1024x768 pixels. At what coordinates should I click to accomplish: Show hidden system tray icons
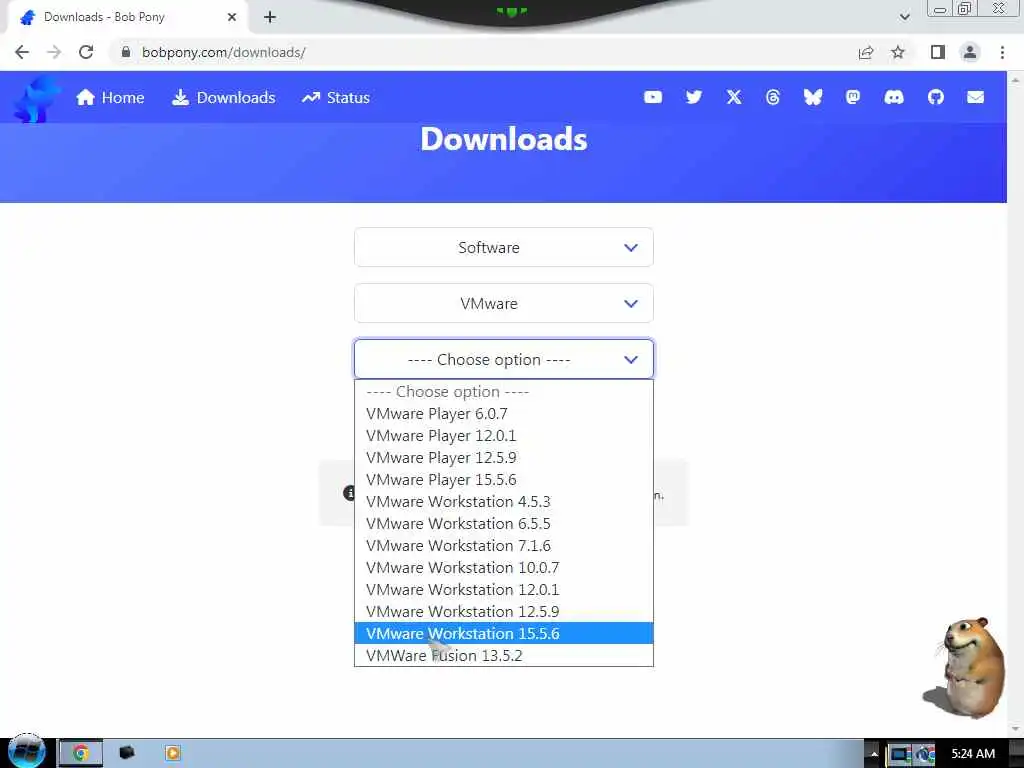coord(874,754)
